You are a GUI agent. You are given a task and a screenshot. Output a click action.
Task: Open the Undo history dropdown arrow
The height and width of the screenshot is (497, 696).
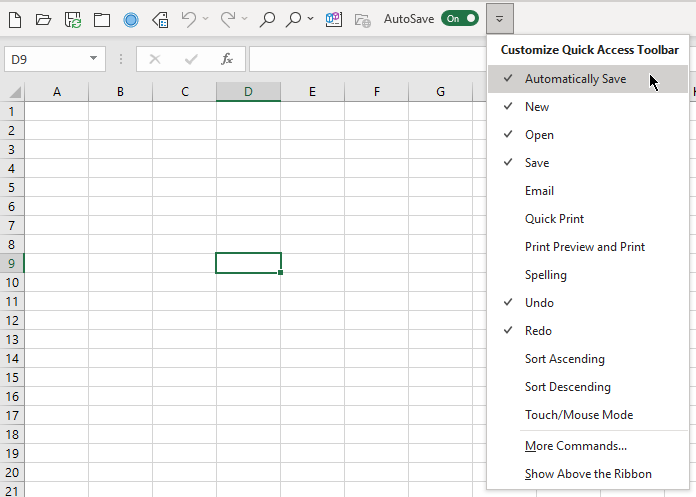(x=205, y=19)
